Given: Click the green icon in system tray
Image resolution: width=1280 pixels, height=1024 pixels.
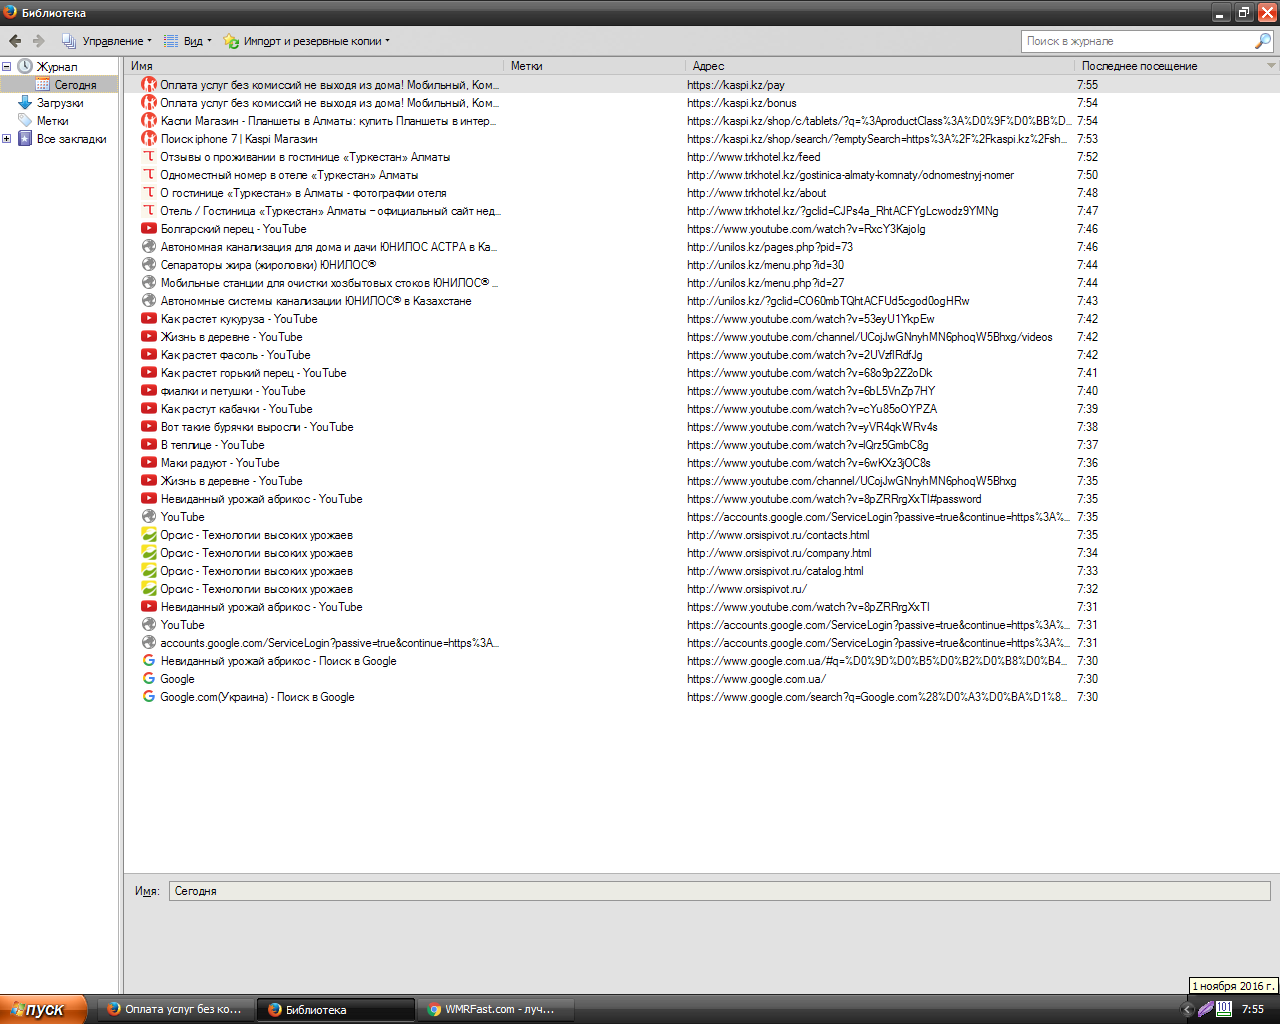Looking at the screenshot, I should 1224,1009.
